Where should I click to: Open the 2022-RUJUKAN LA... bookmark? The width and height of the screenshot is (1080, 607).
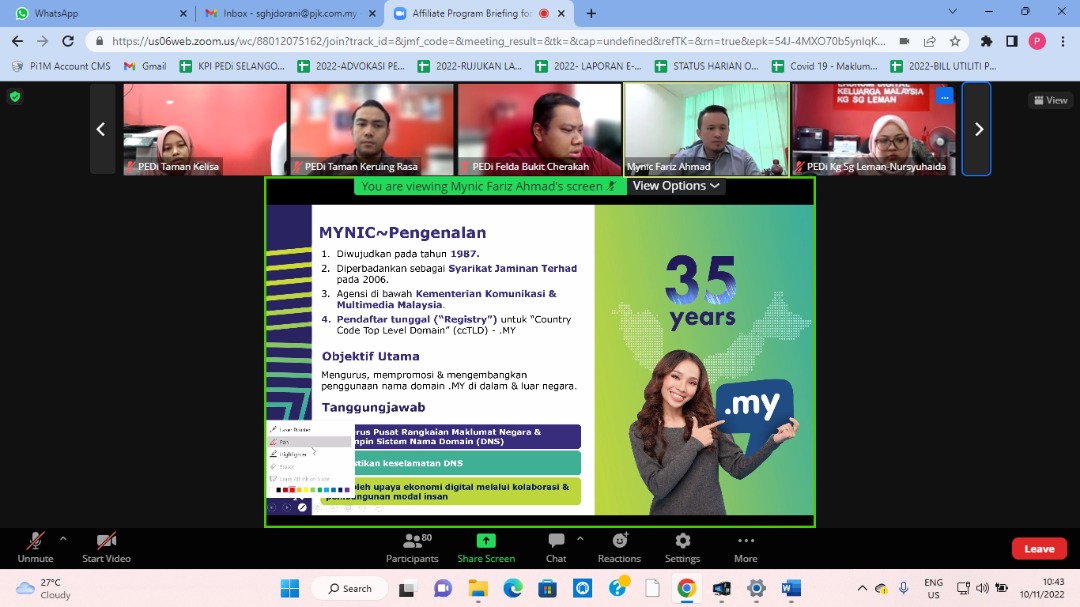pos(470,66)
